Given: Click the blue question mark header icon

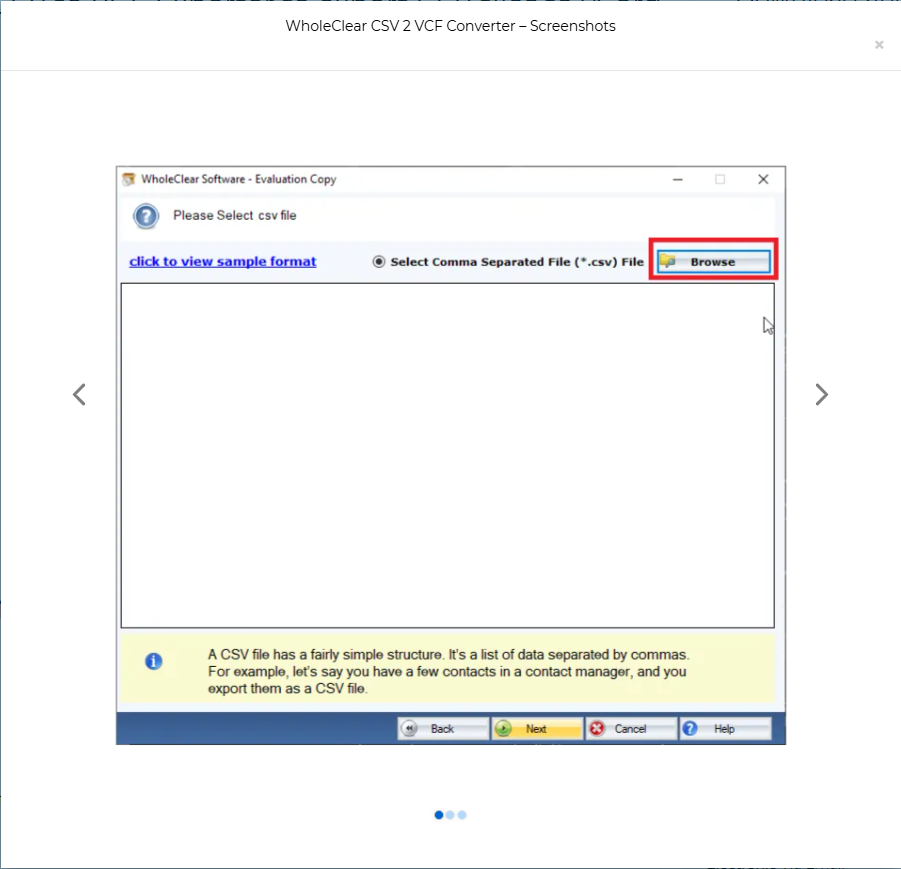Looking at the screenshot, I should [146, 217].
